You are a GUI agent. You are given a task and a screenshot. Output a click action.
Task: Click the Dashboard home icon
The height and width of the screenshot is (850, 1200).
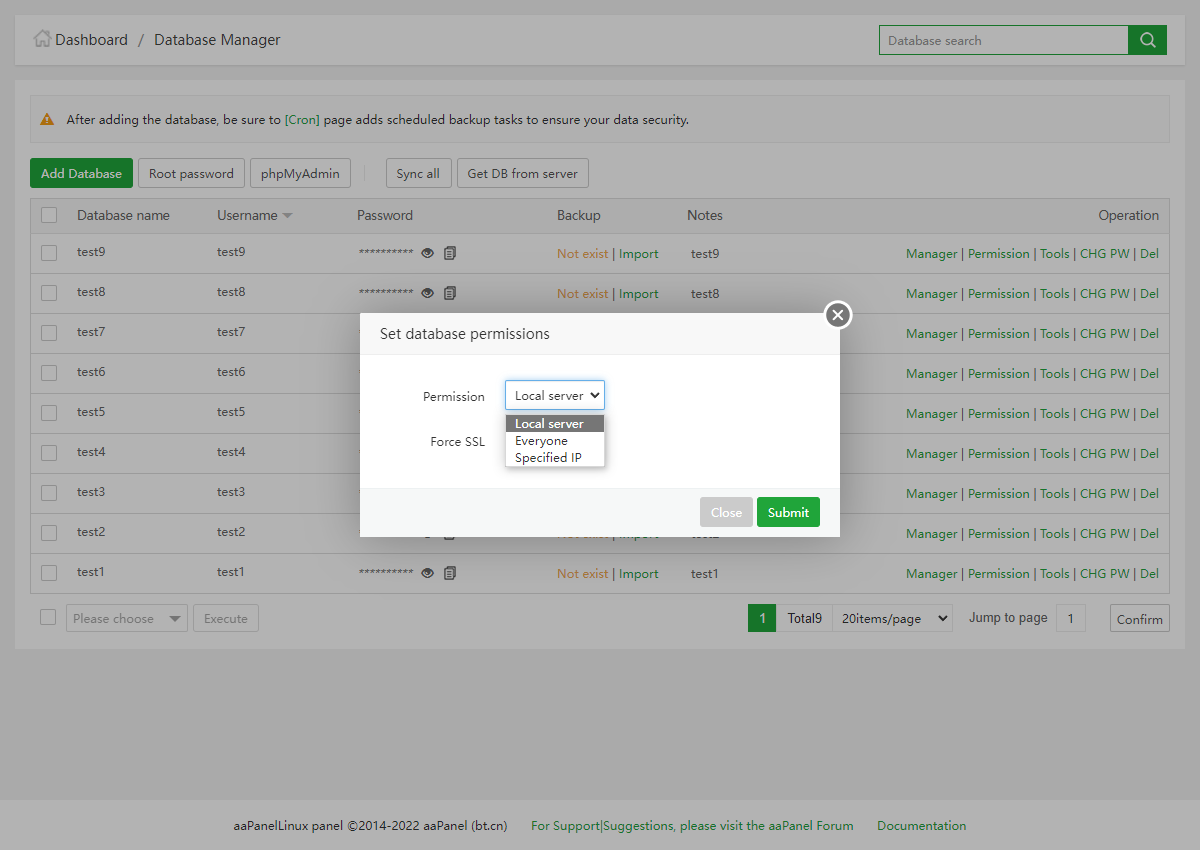(42, 40)
